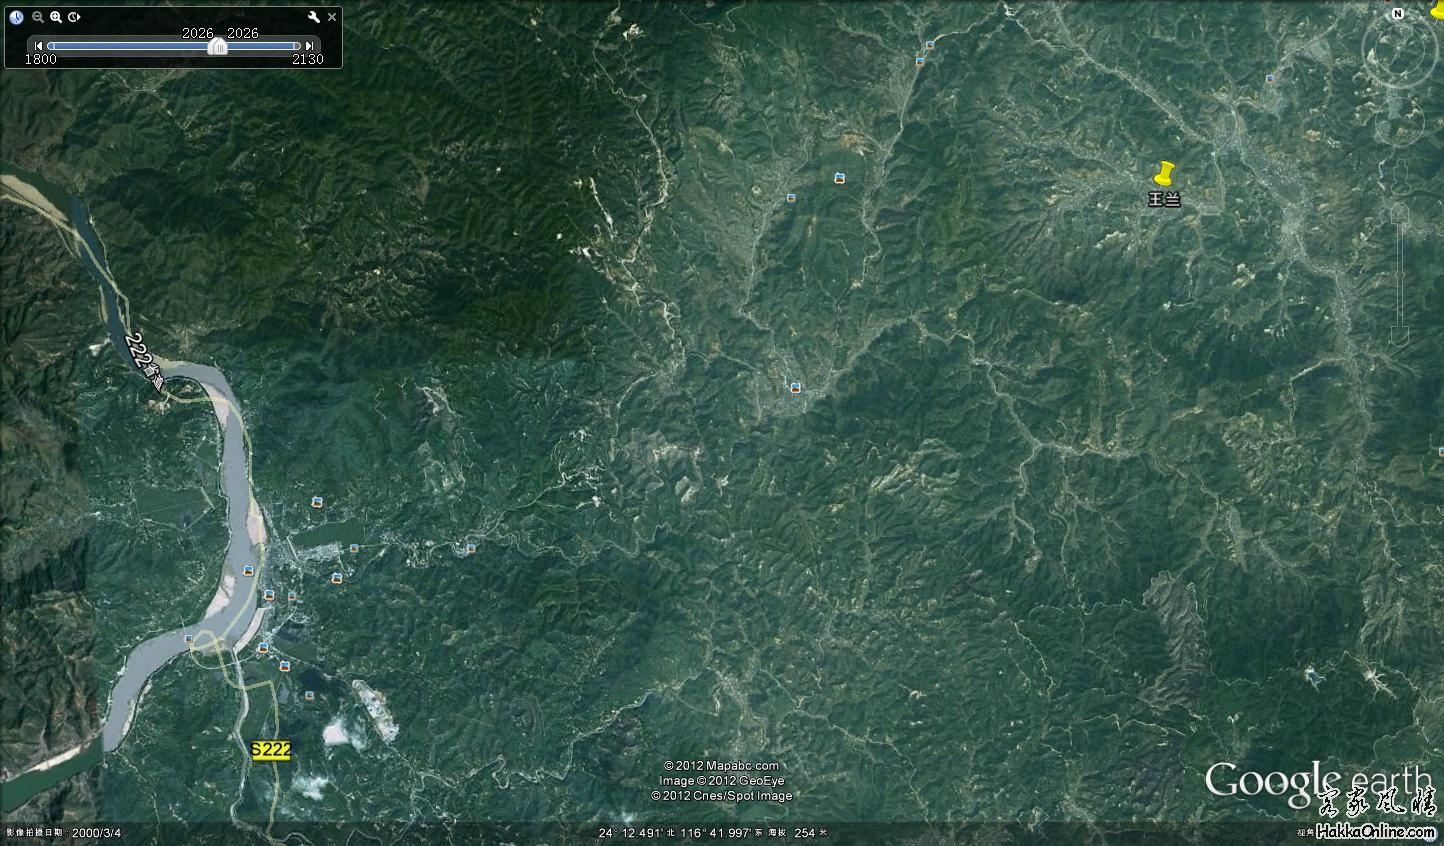The height and width of the screenshot is (846, 1444).
Task: Select the 王兰 yellow pushpin placemark
Action: 1163,173
